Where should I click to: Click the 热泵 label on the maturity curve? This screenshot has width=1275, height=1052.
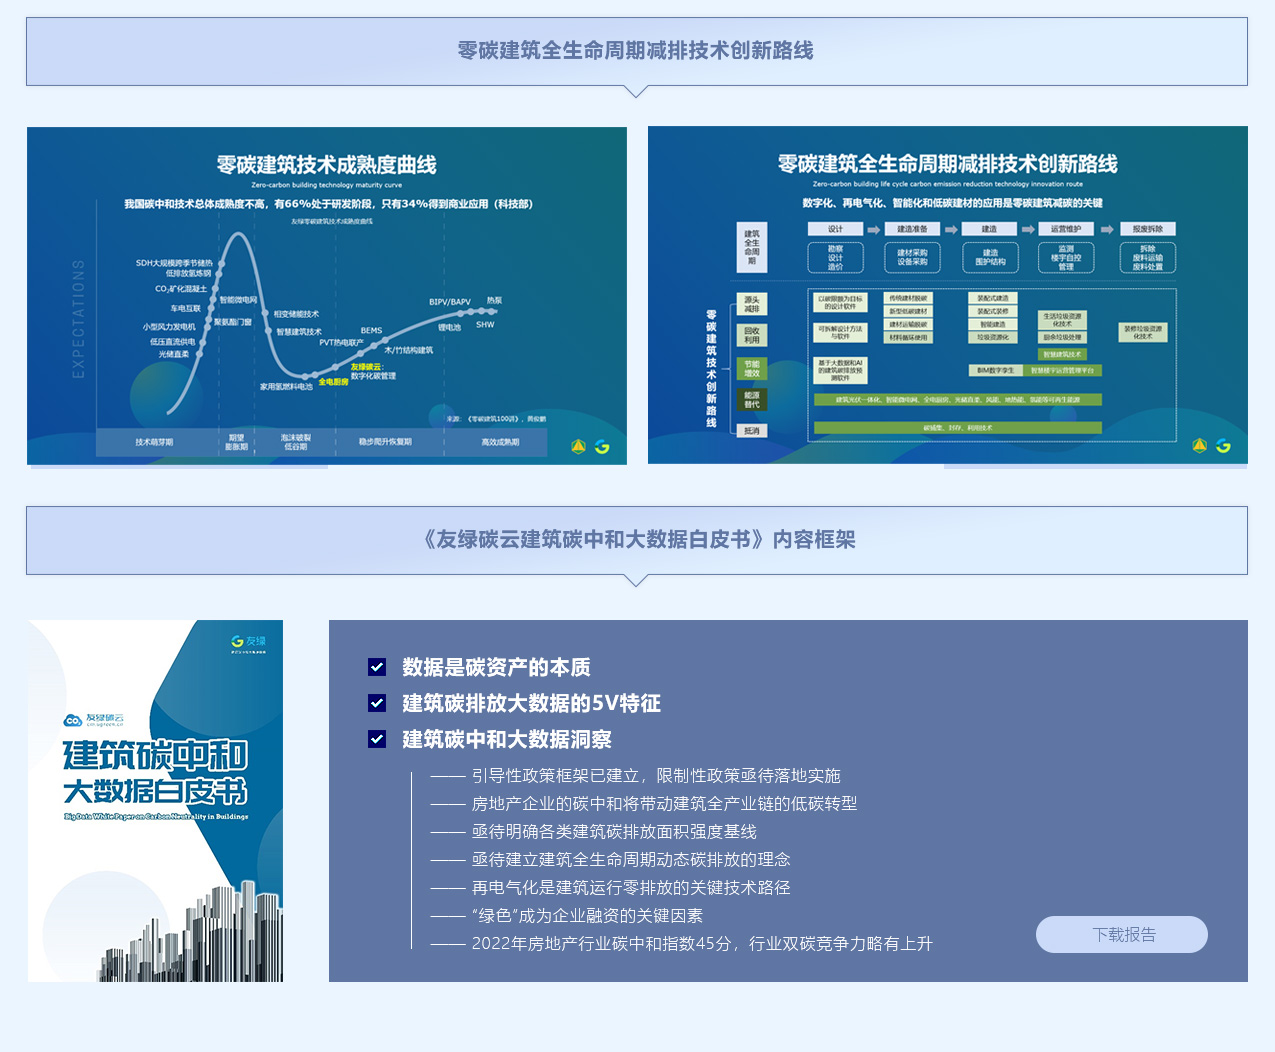pos(494,300)
